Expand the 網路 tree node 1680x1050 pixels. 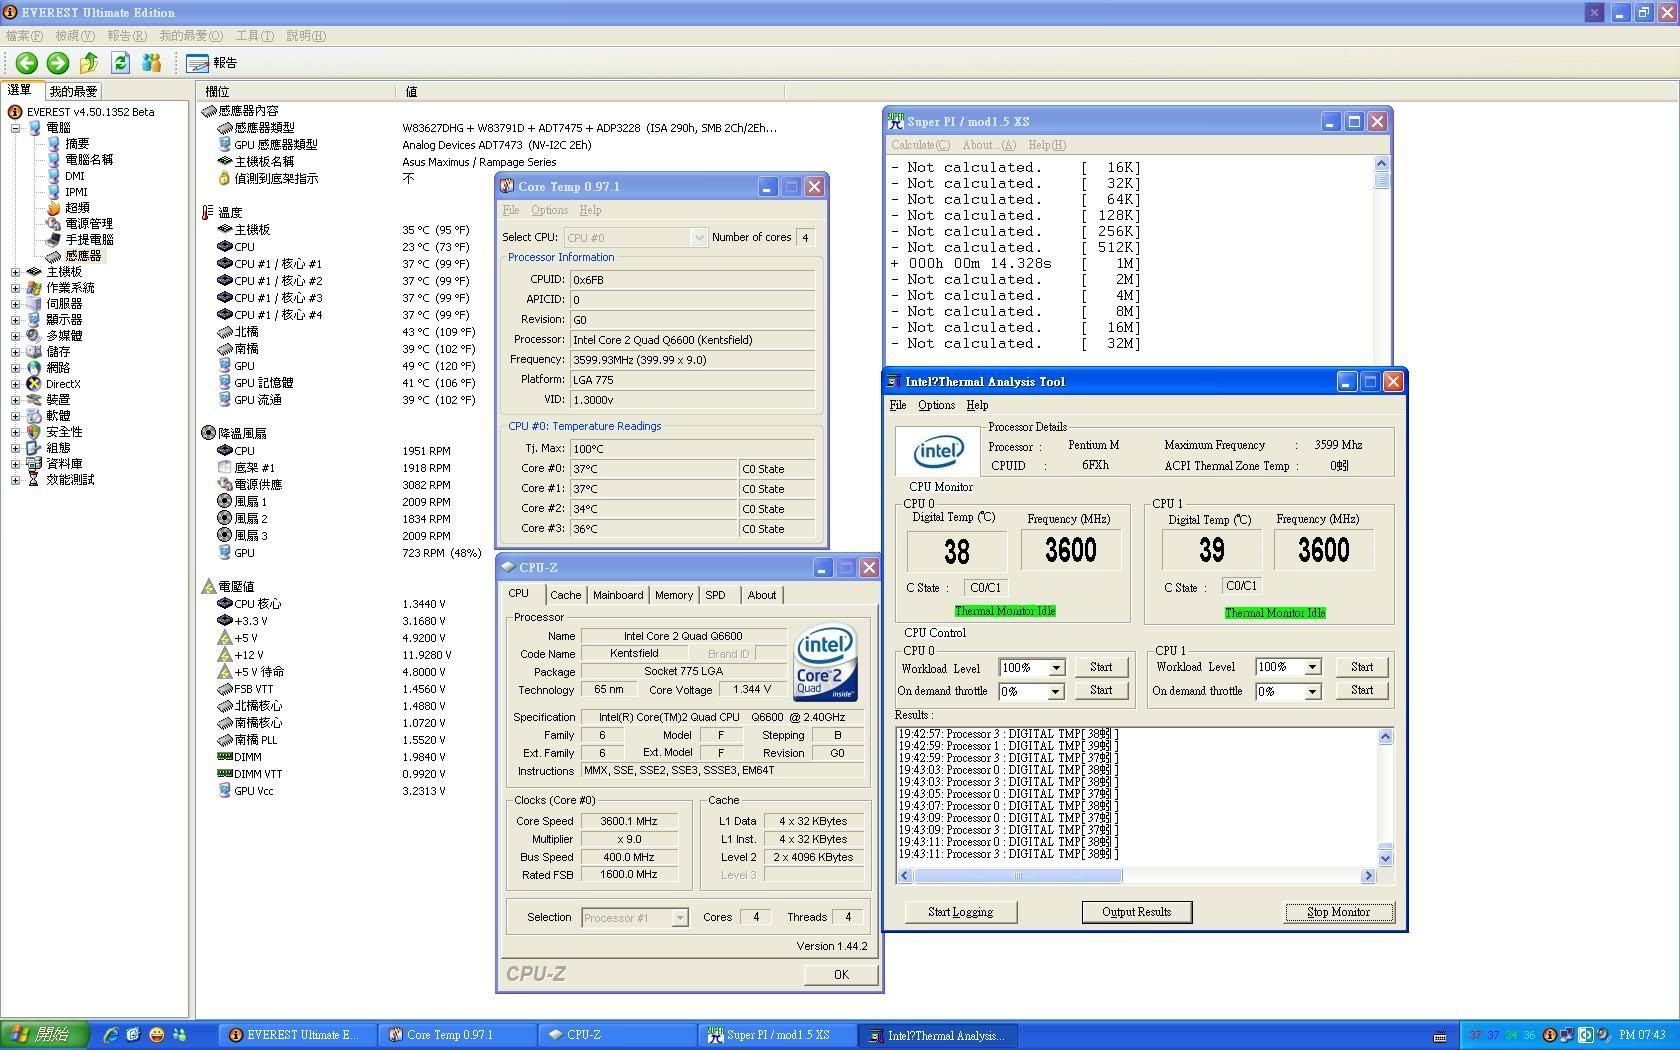15,368
